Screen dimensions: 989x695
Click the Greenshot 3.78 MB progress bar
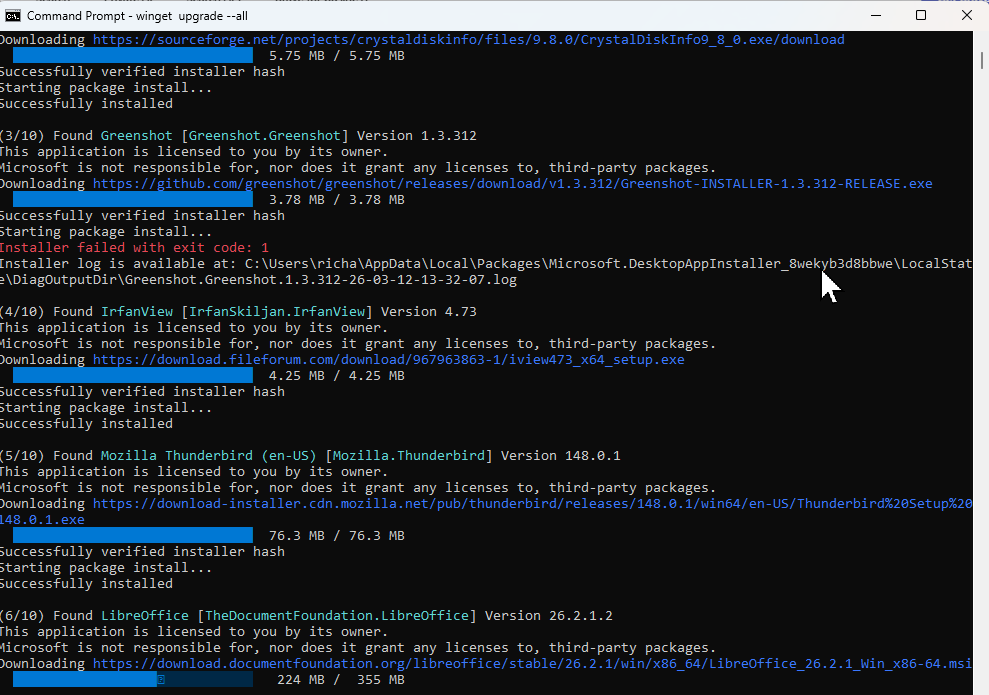[x=133, y=200]
